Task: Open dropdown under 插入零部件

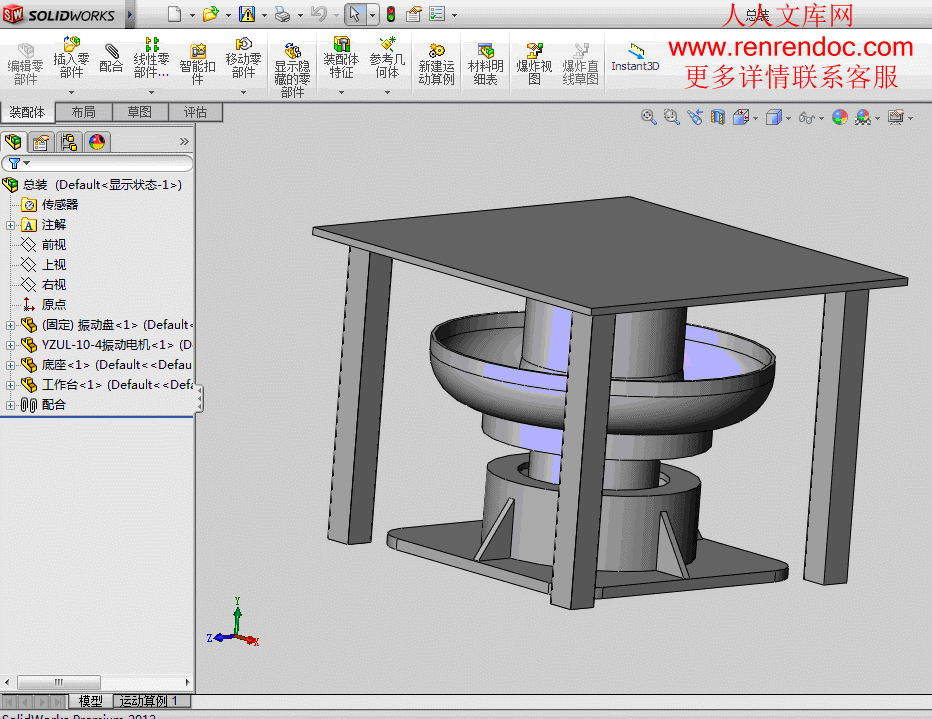Action: coord(71,92)
